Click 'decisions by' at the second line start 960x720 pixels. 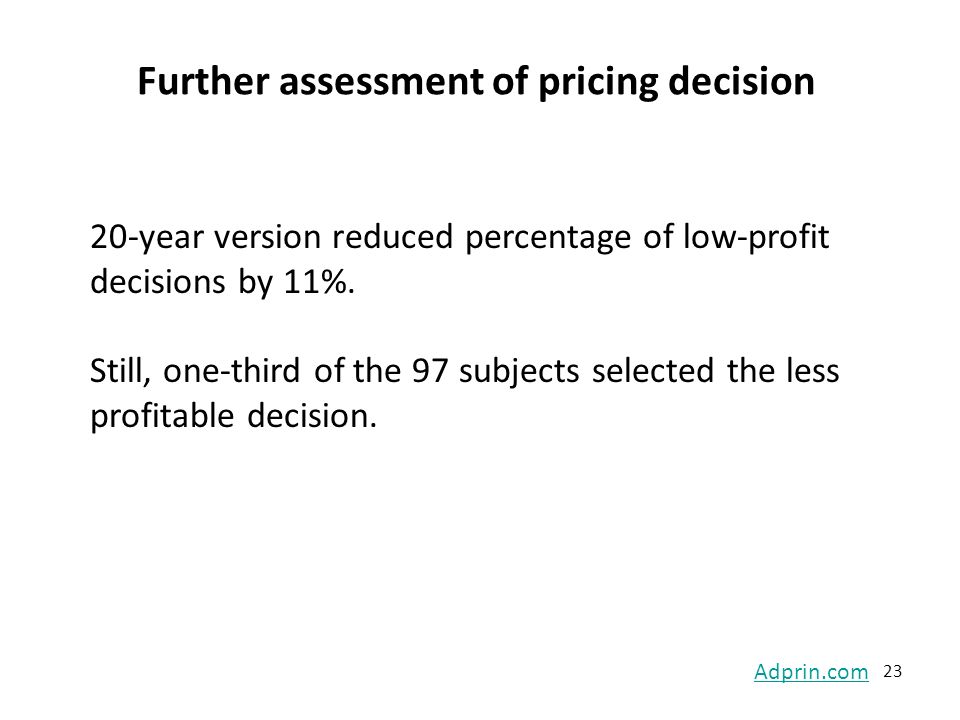[182, 283]
